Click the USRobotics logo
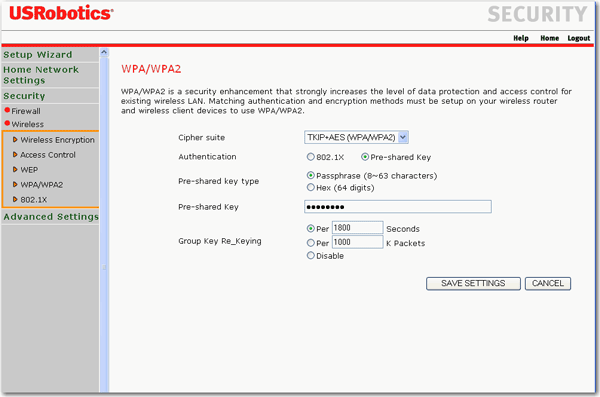Image resolution: width=600 pixels, height=397 pixels. pos(61,13)
